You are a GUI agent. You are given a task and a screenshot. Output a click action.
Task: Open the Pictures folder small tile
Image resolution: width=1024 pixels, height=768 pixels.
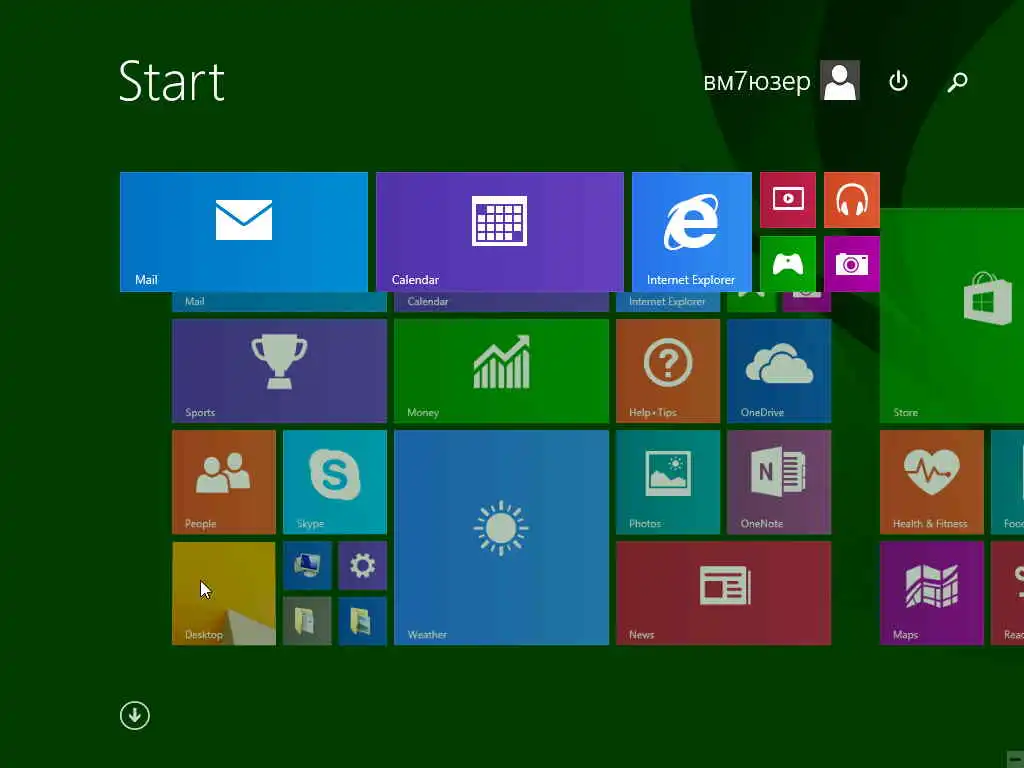(362, 621)
